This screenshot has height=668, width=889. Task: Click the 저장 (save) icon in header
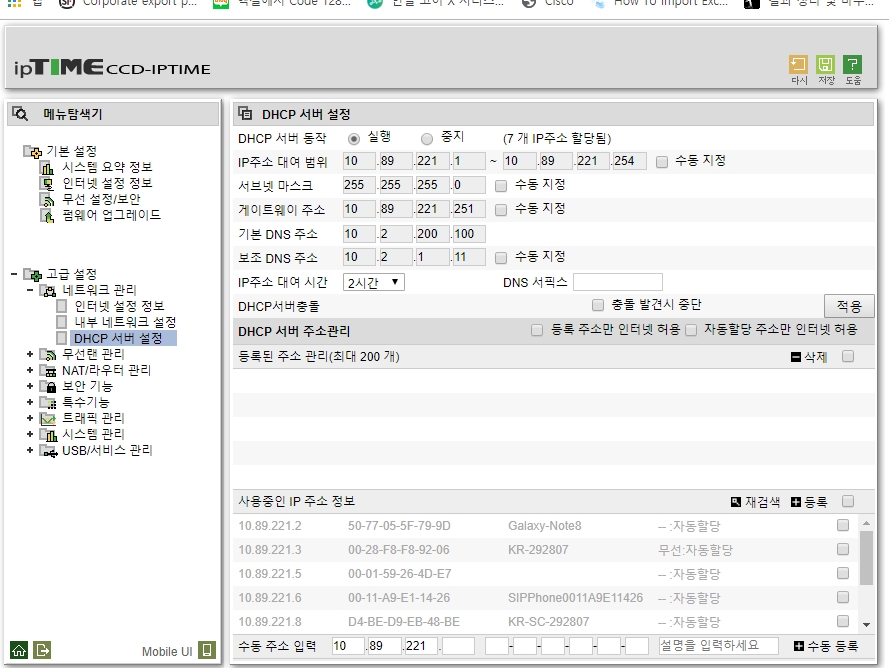tap(826, 65)
